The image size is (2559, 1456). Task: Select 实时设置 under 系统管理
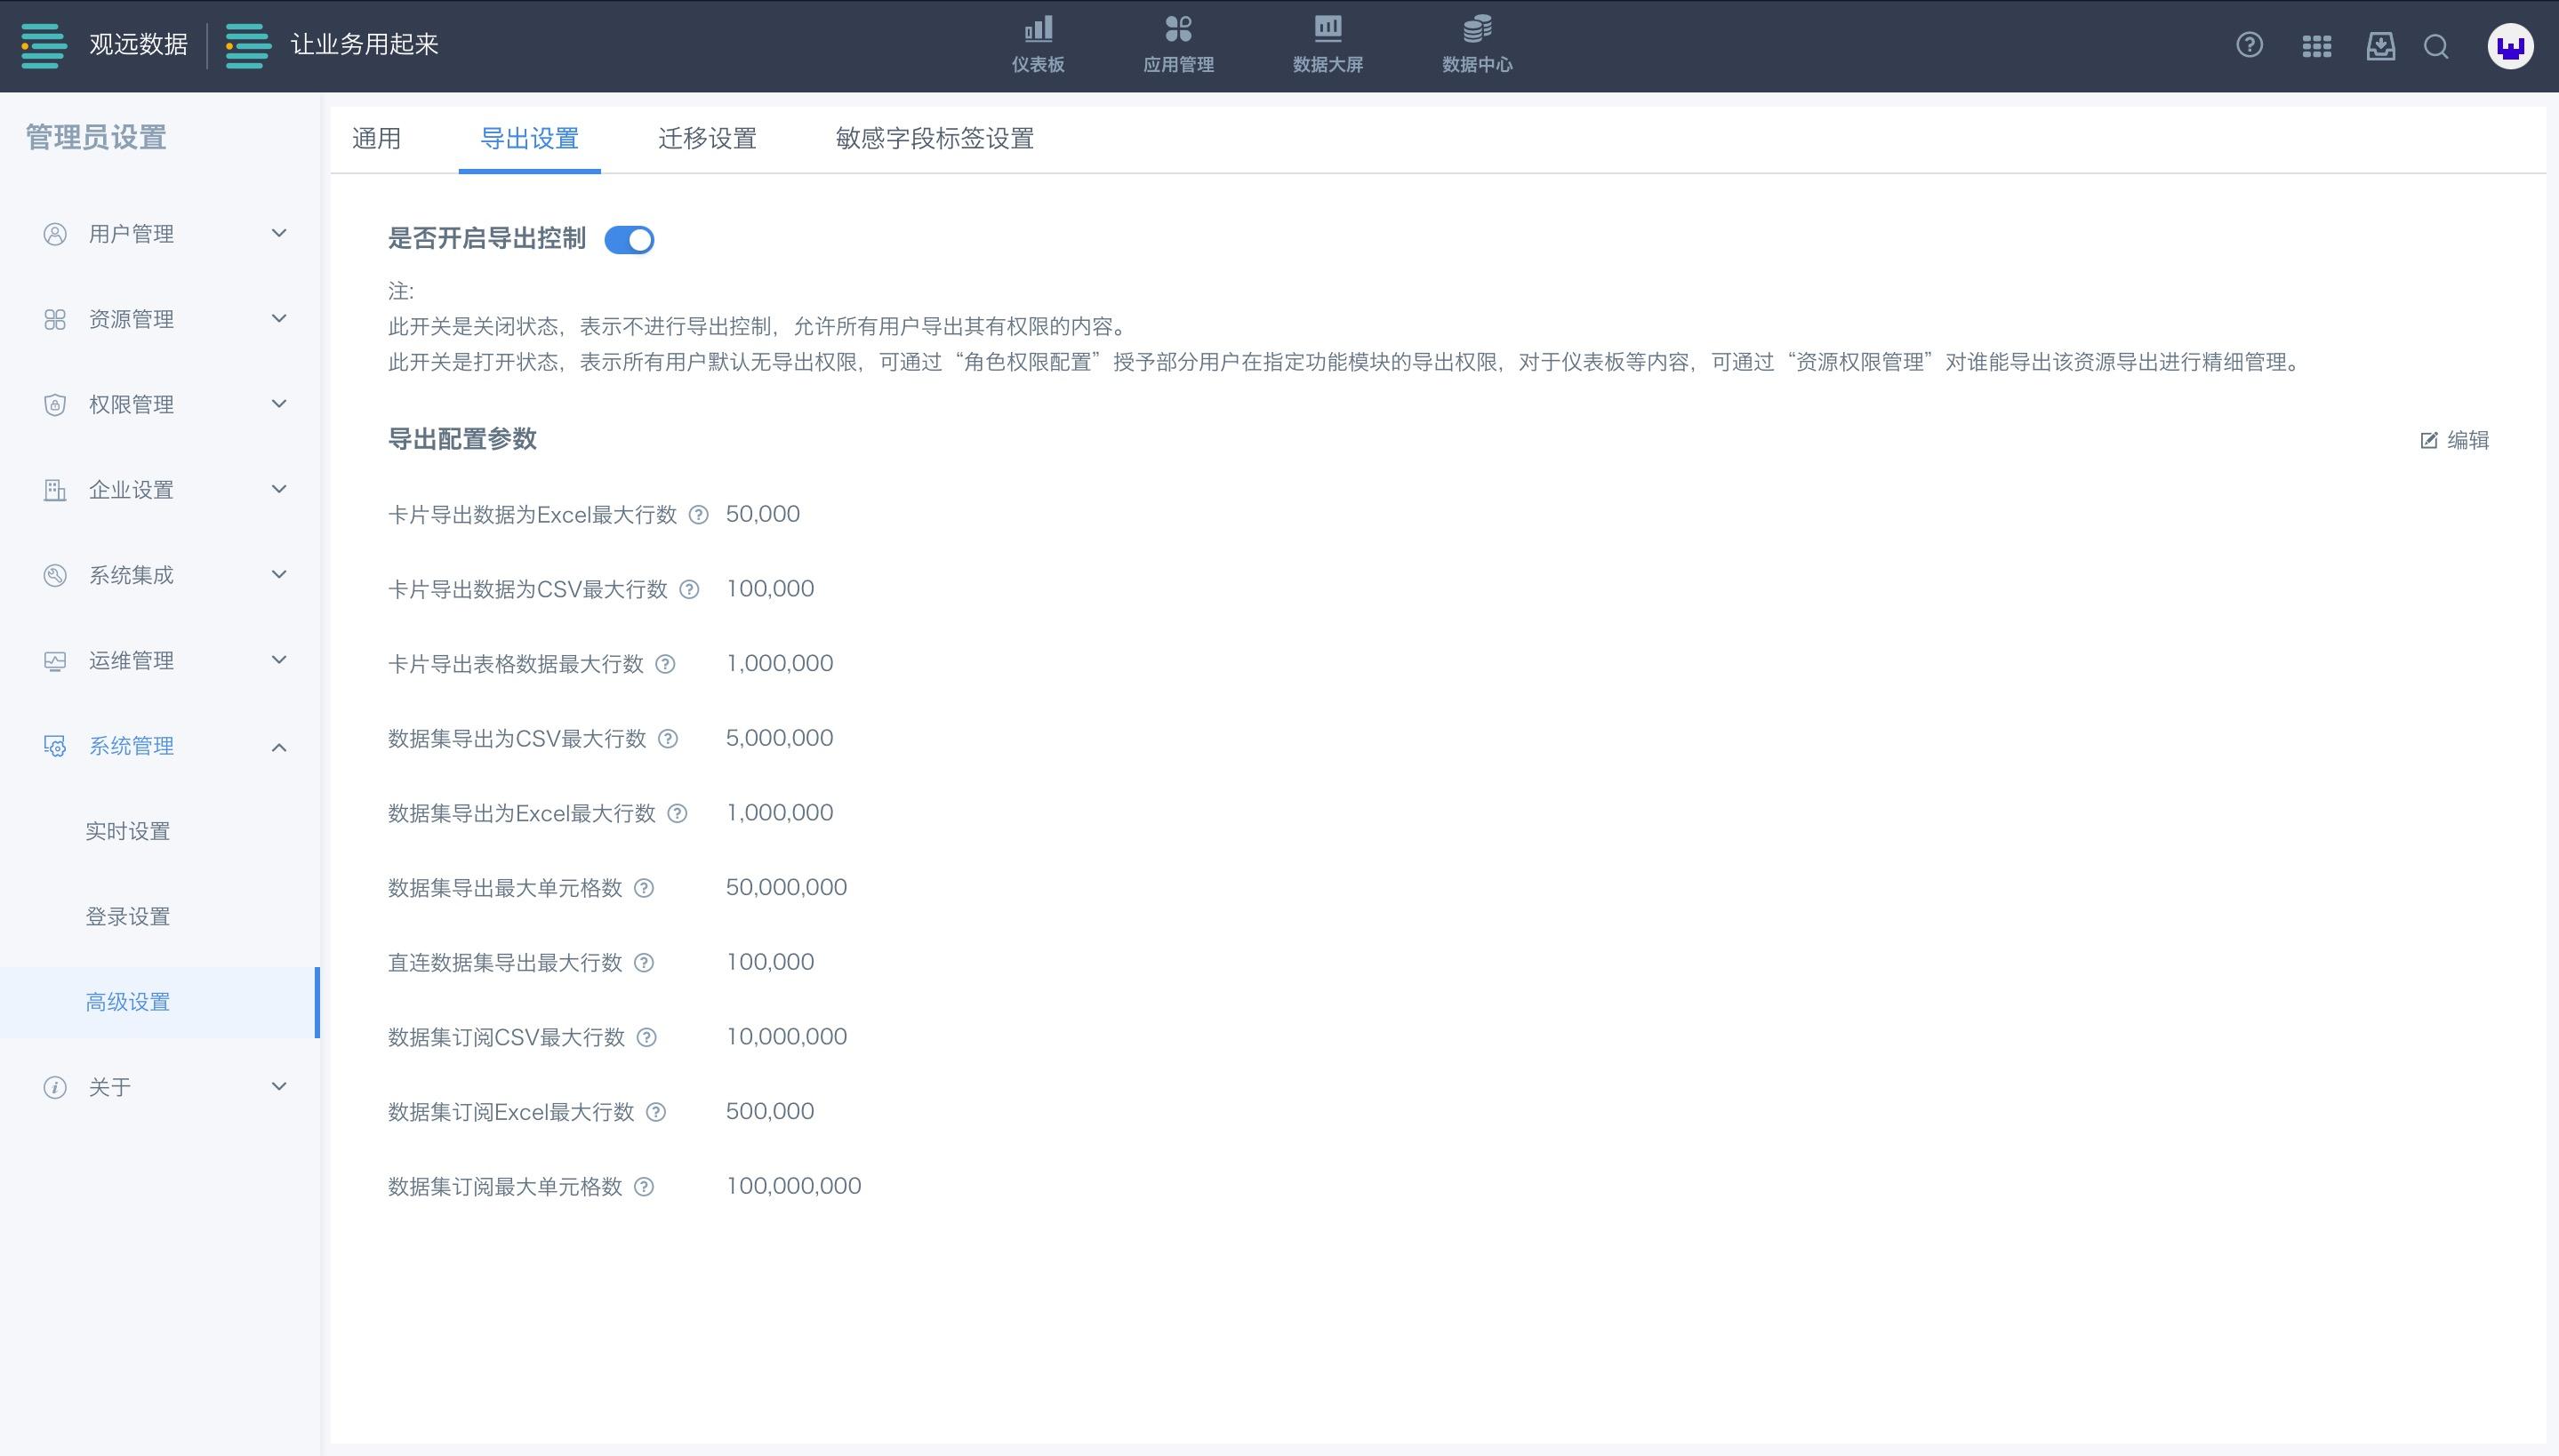coord(128,831)
